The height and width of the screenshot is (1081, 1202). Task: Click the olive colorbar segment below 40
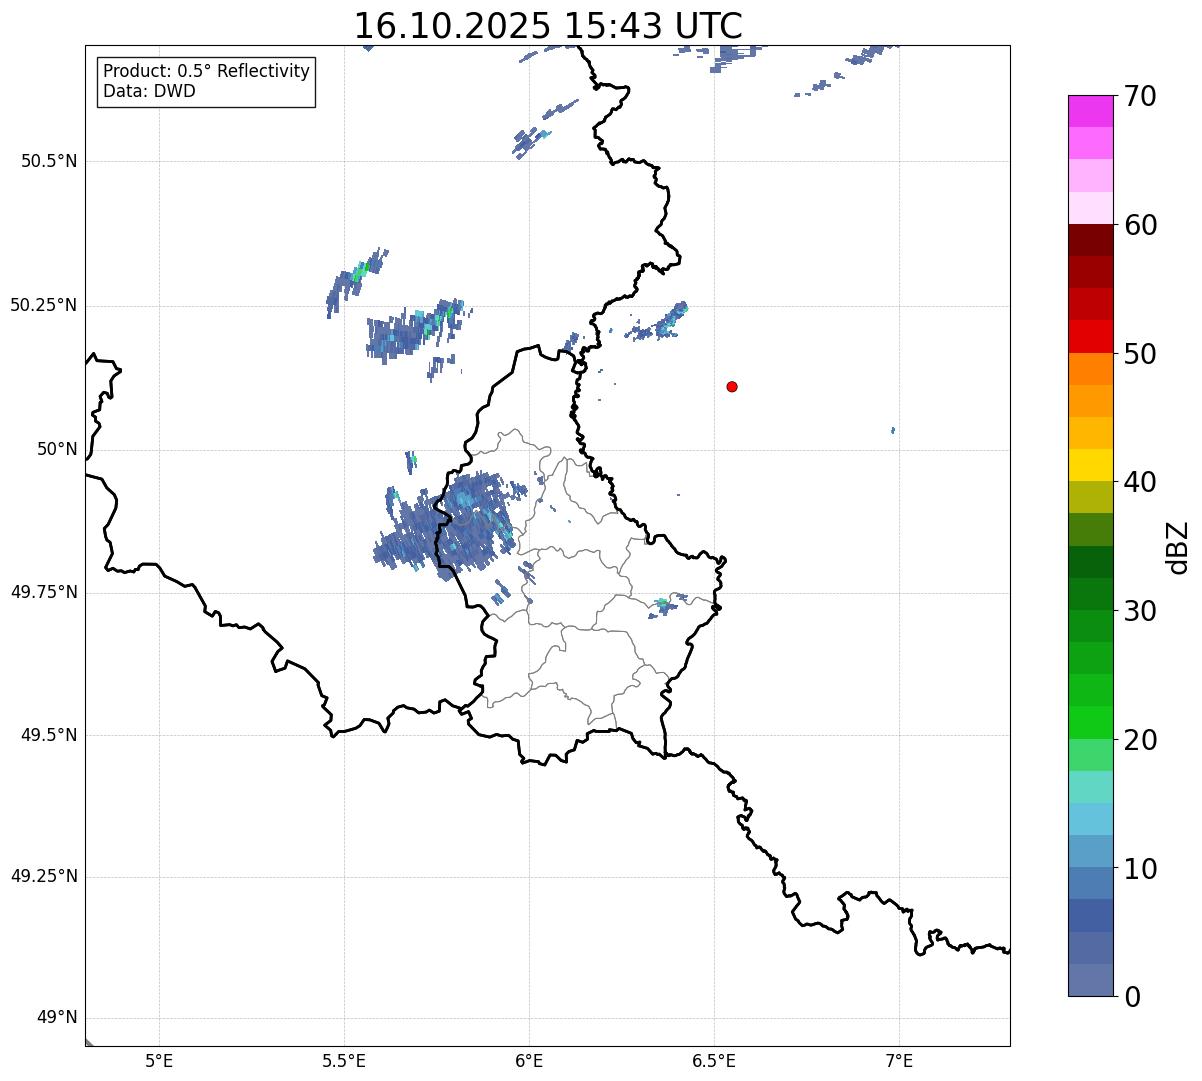pos(1090,497)
